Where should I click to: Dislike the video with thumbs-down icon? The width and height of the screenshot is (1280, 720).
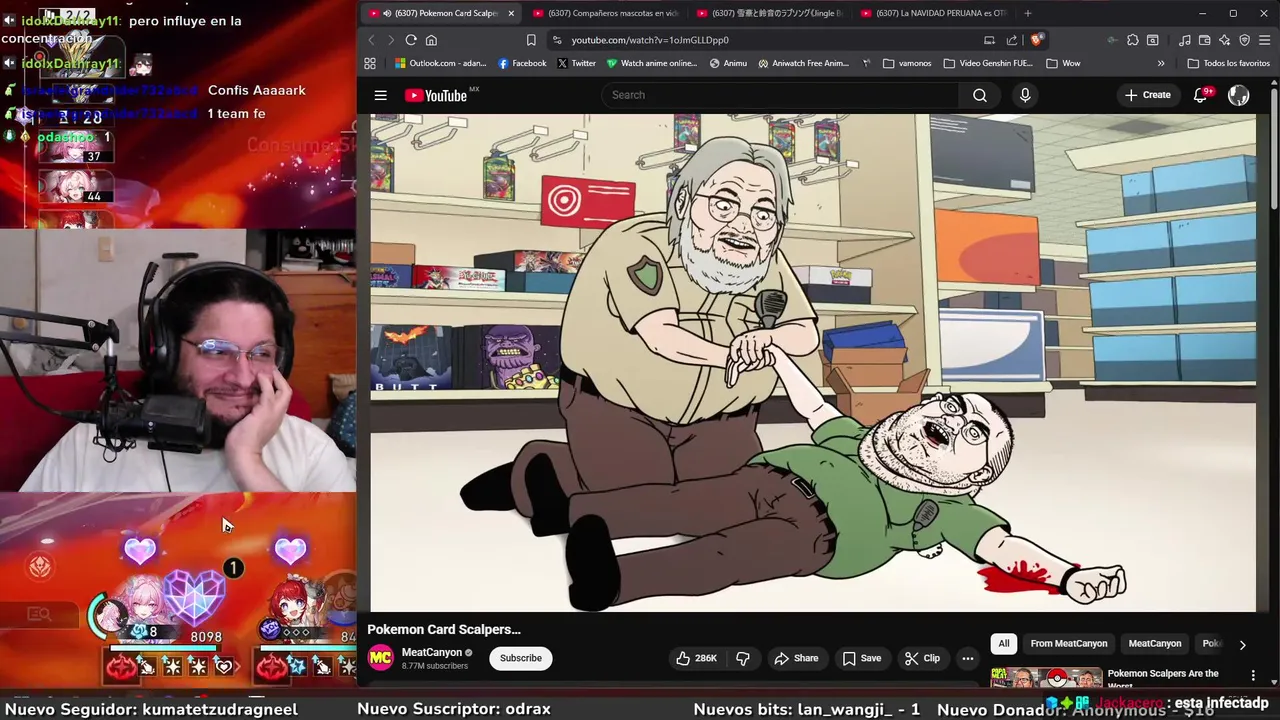(743, 658)
